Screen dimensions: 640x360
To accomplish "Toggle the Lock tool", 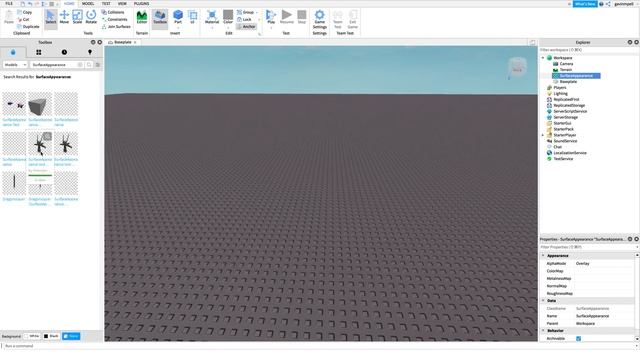I will [x=244, y=19].
